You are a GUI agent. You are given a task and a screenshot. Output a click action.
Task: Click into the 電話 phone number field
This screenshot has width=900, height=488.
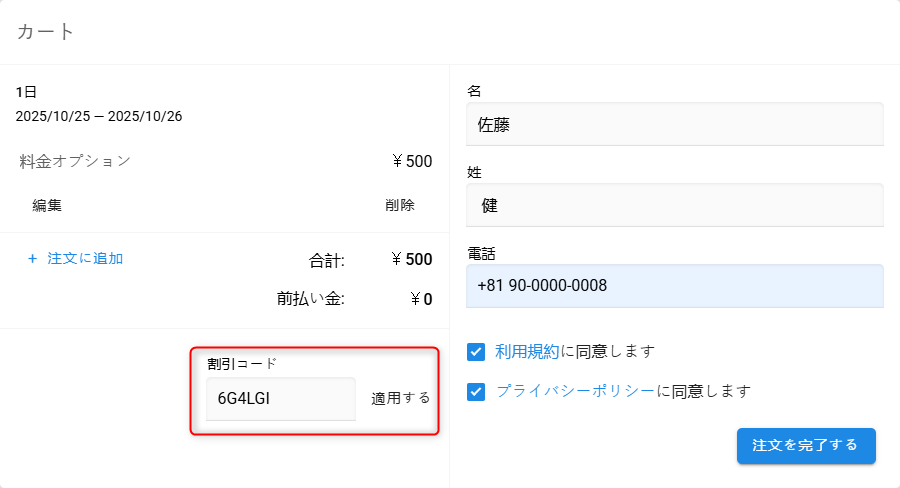(x=675, y=286)
